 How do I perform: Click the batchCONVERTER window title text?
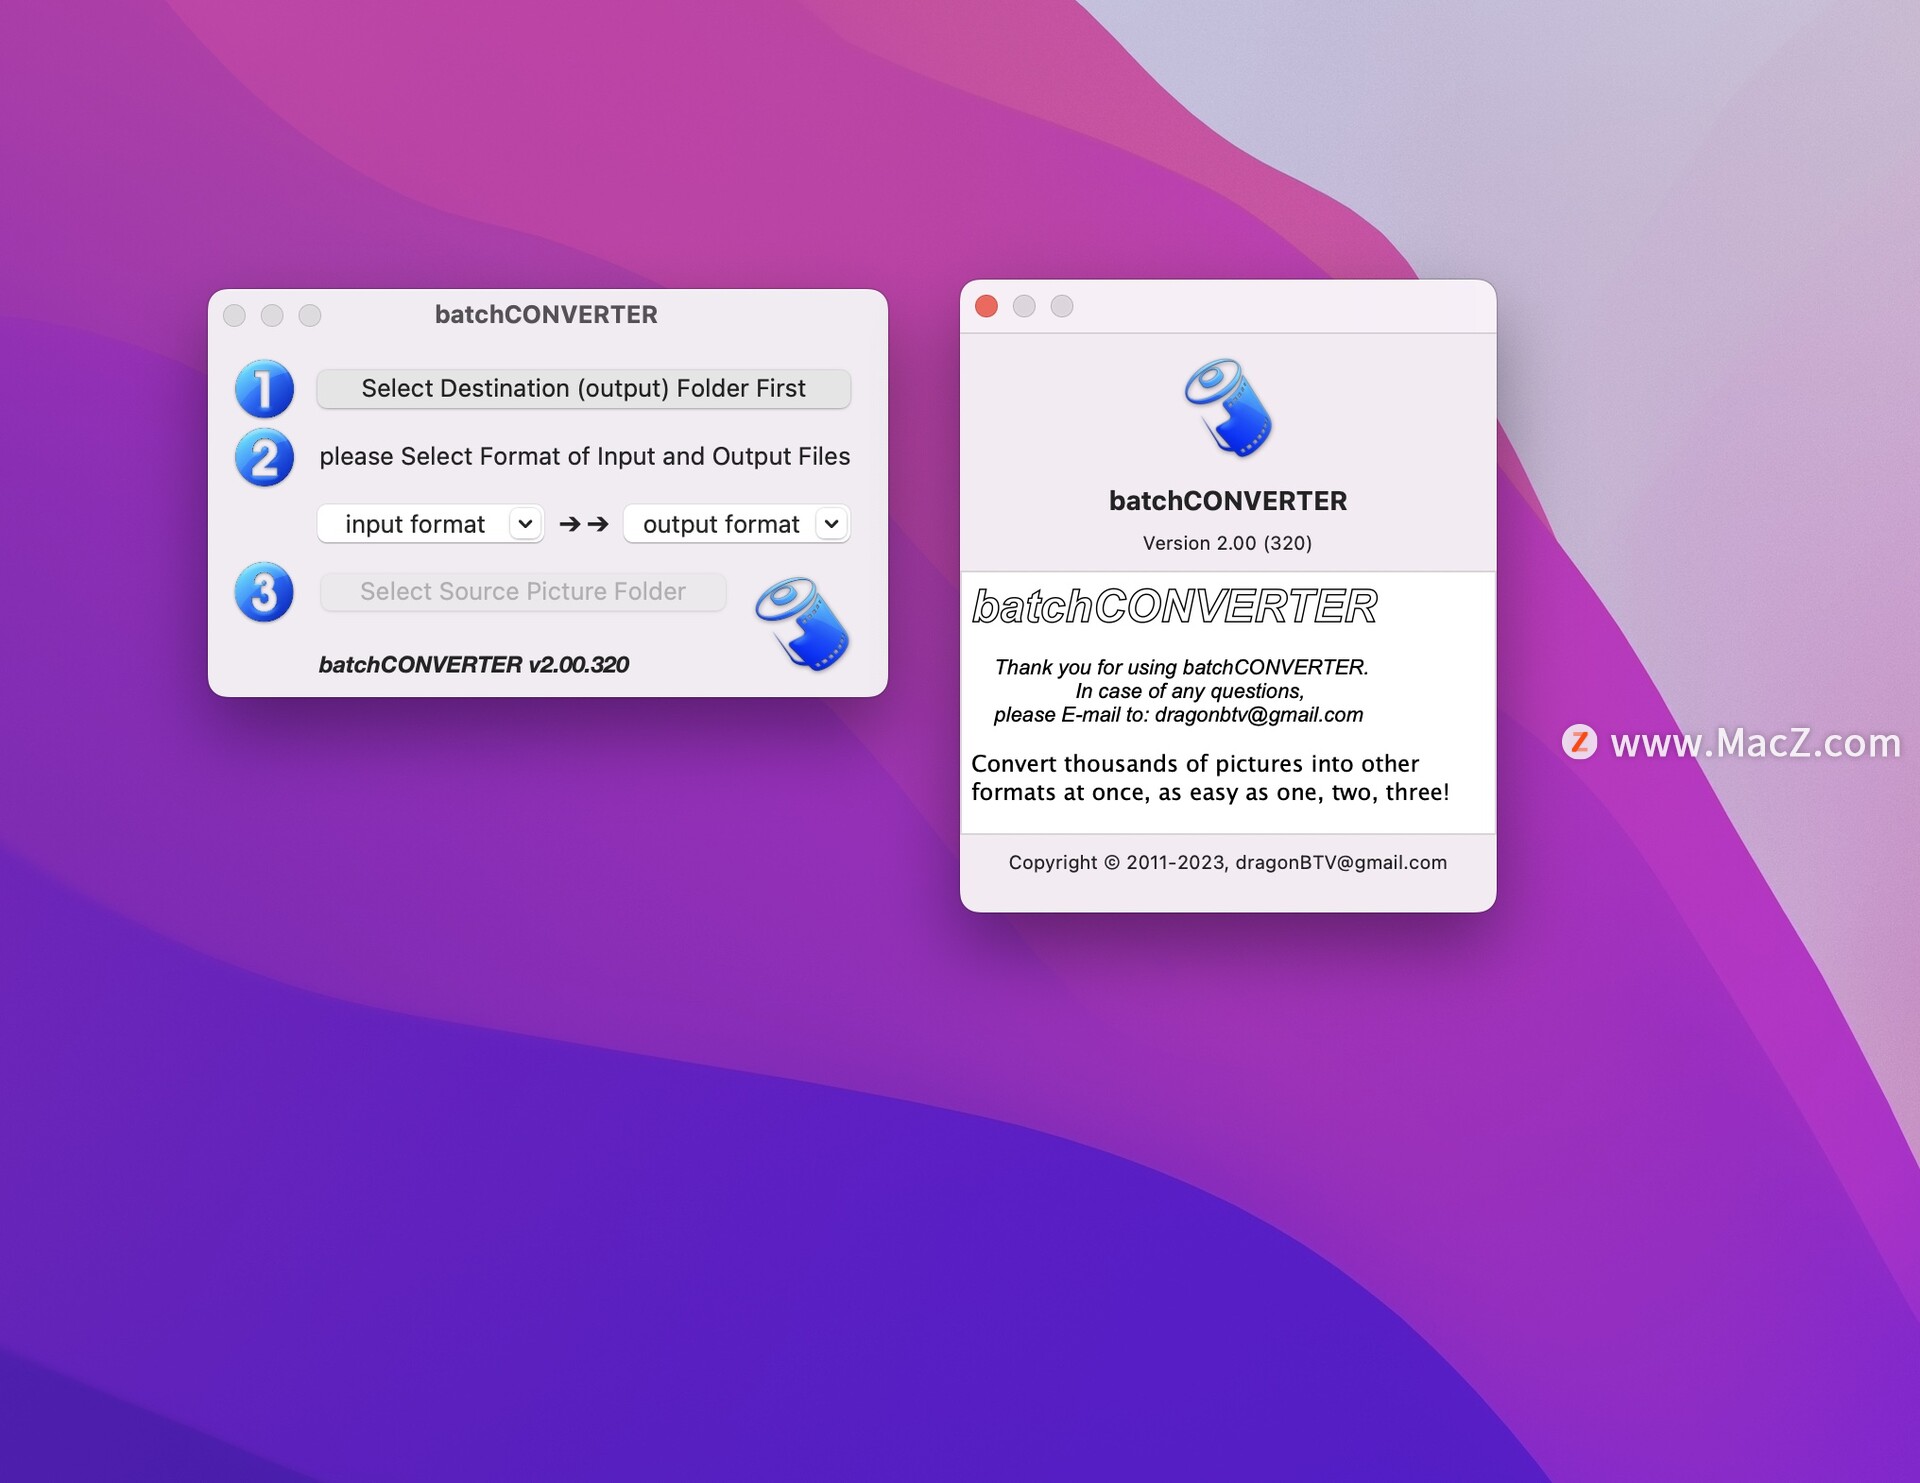tap(546, 315)
